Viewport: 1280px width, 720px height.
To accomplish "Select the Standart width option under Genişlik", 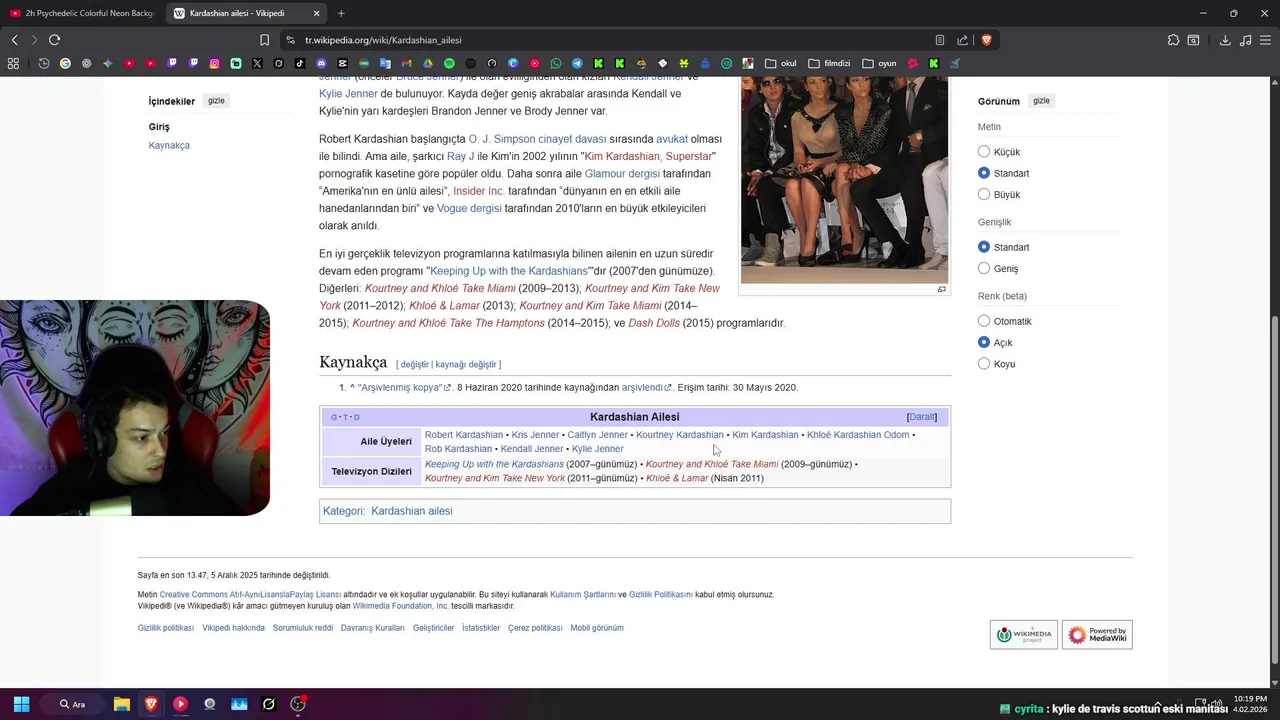I will click(x=984, y=247).
